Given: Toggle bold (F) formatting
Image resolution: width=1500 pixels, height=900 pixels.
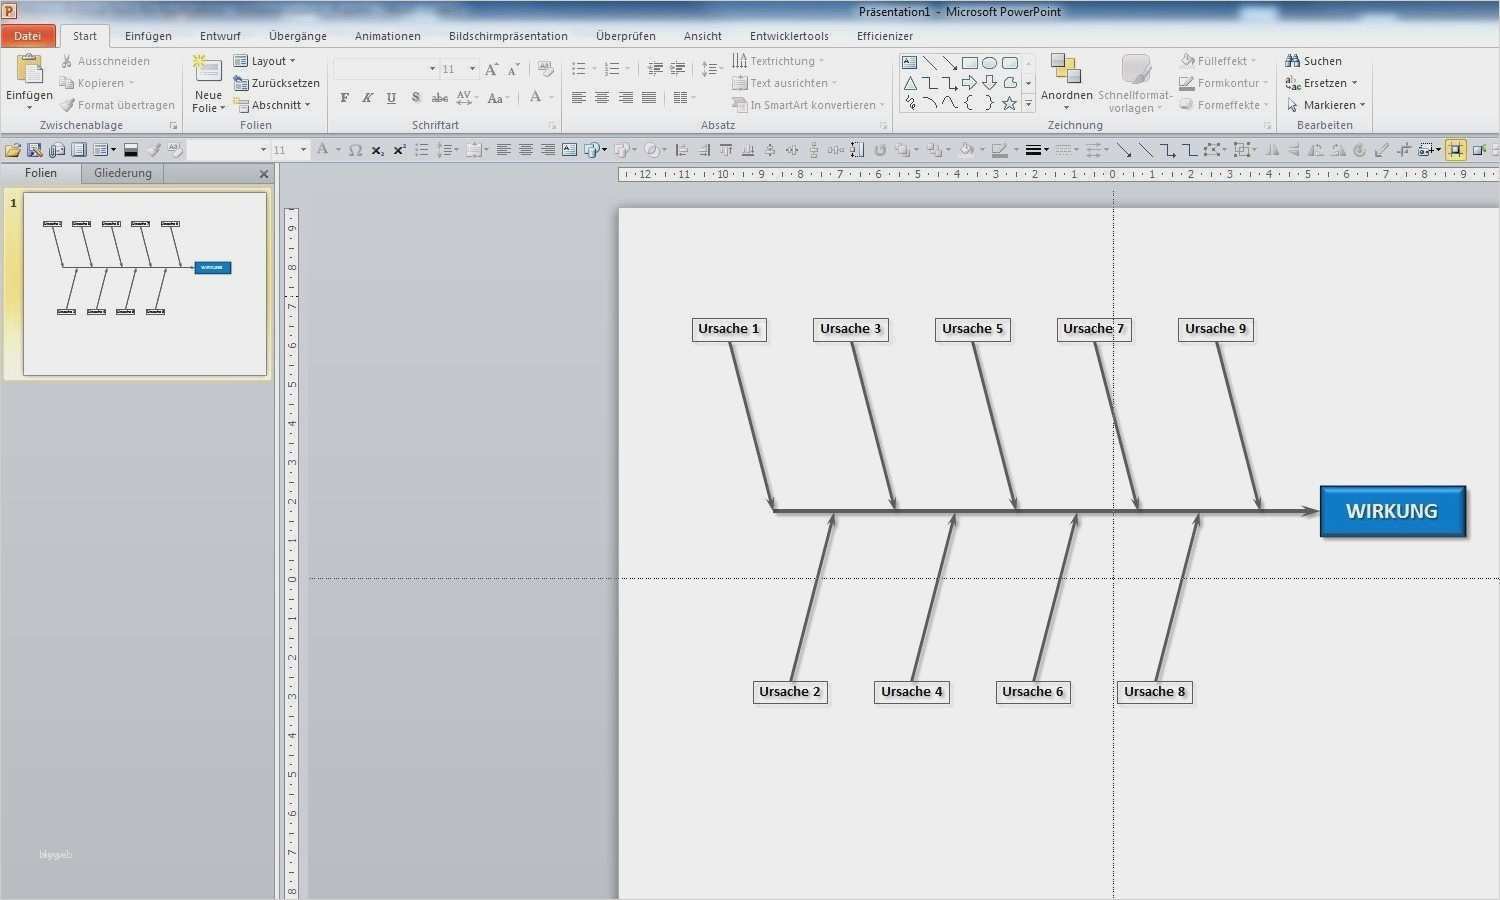Looking at the screenshot, I should 344,98.
